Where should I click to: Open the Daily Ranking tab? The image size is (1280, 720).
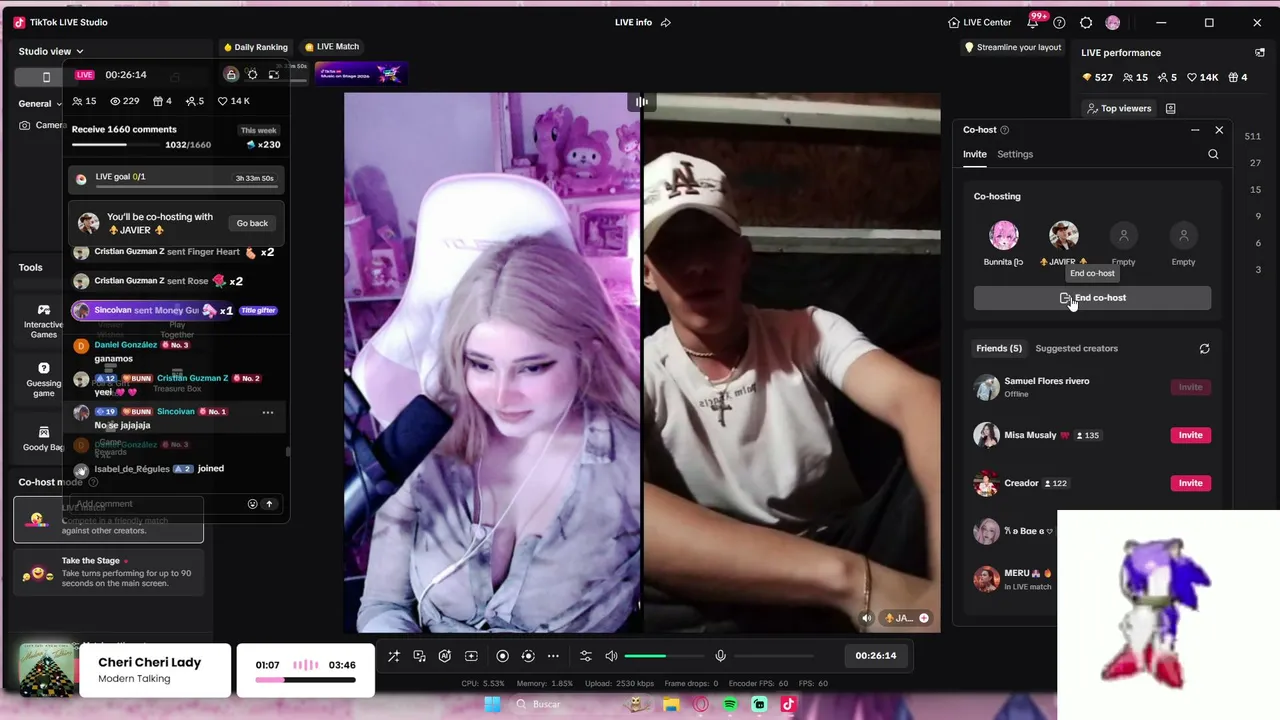pos(255,47)
